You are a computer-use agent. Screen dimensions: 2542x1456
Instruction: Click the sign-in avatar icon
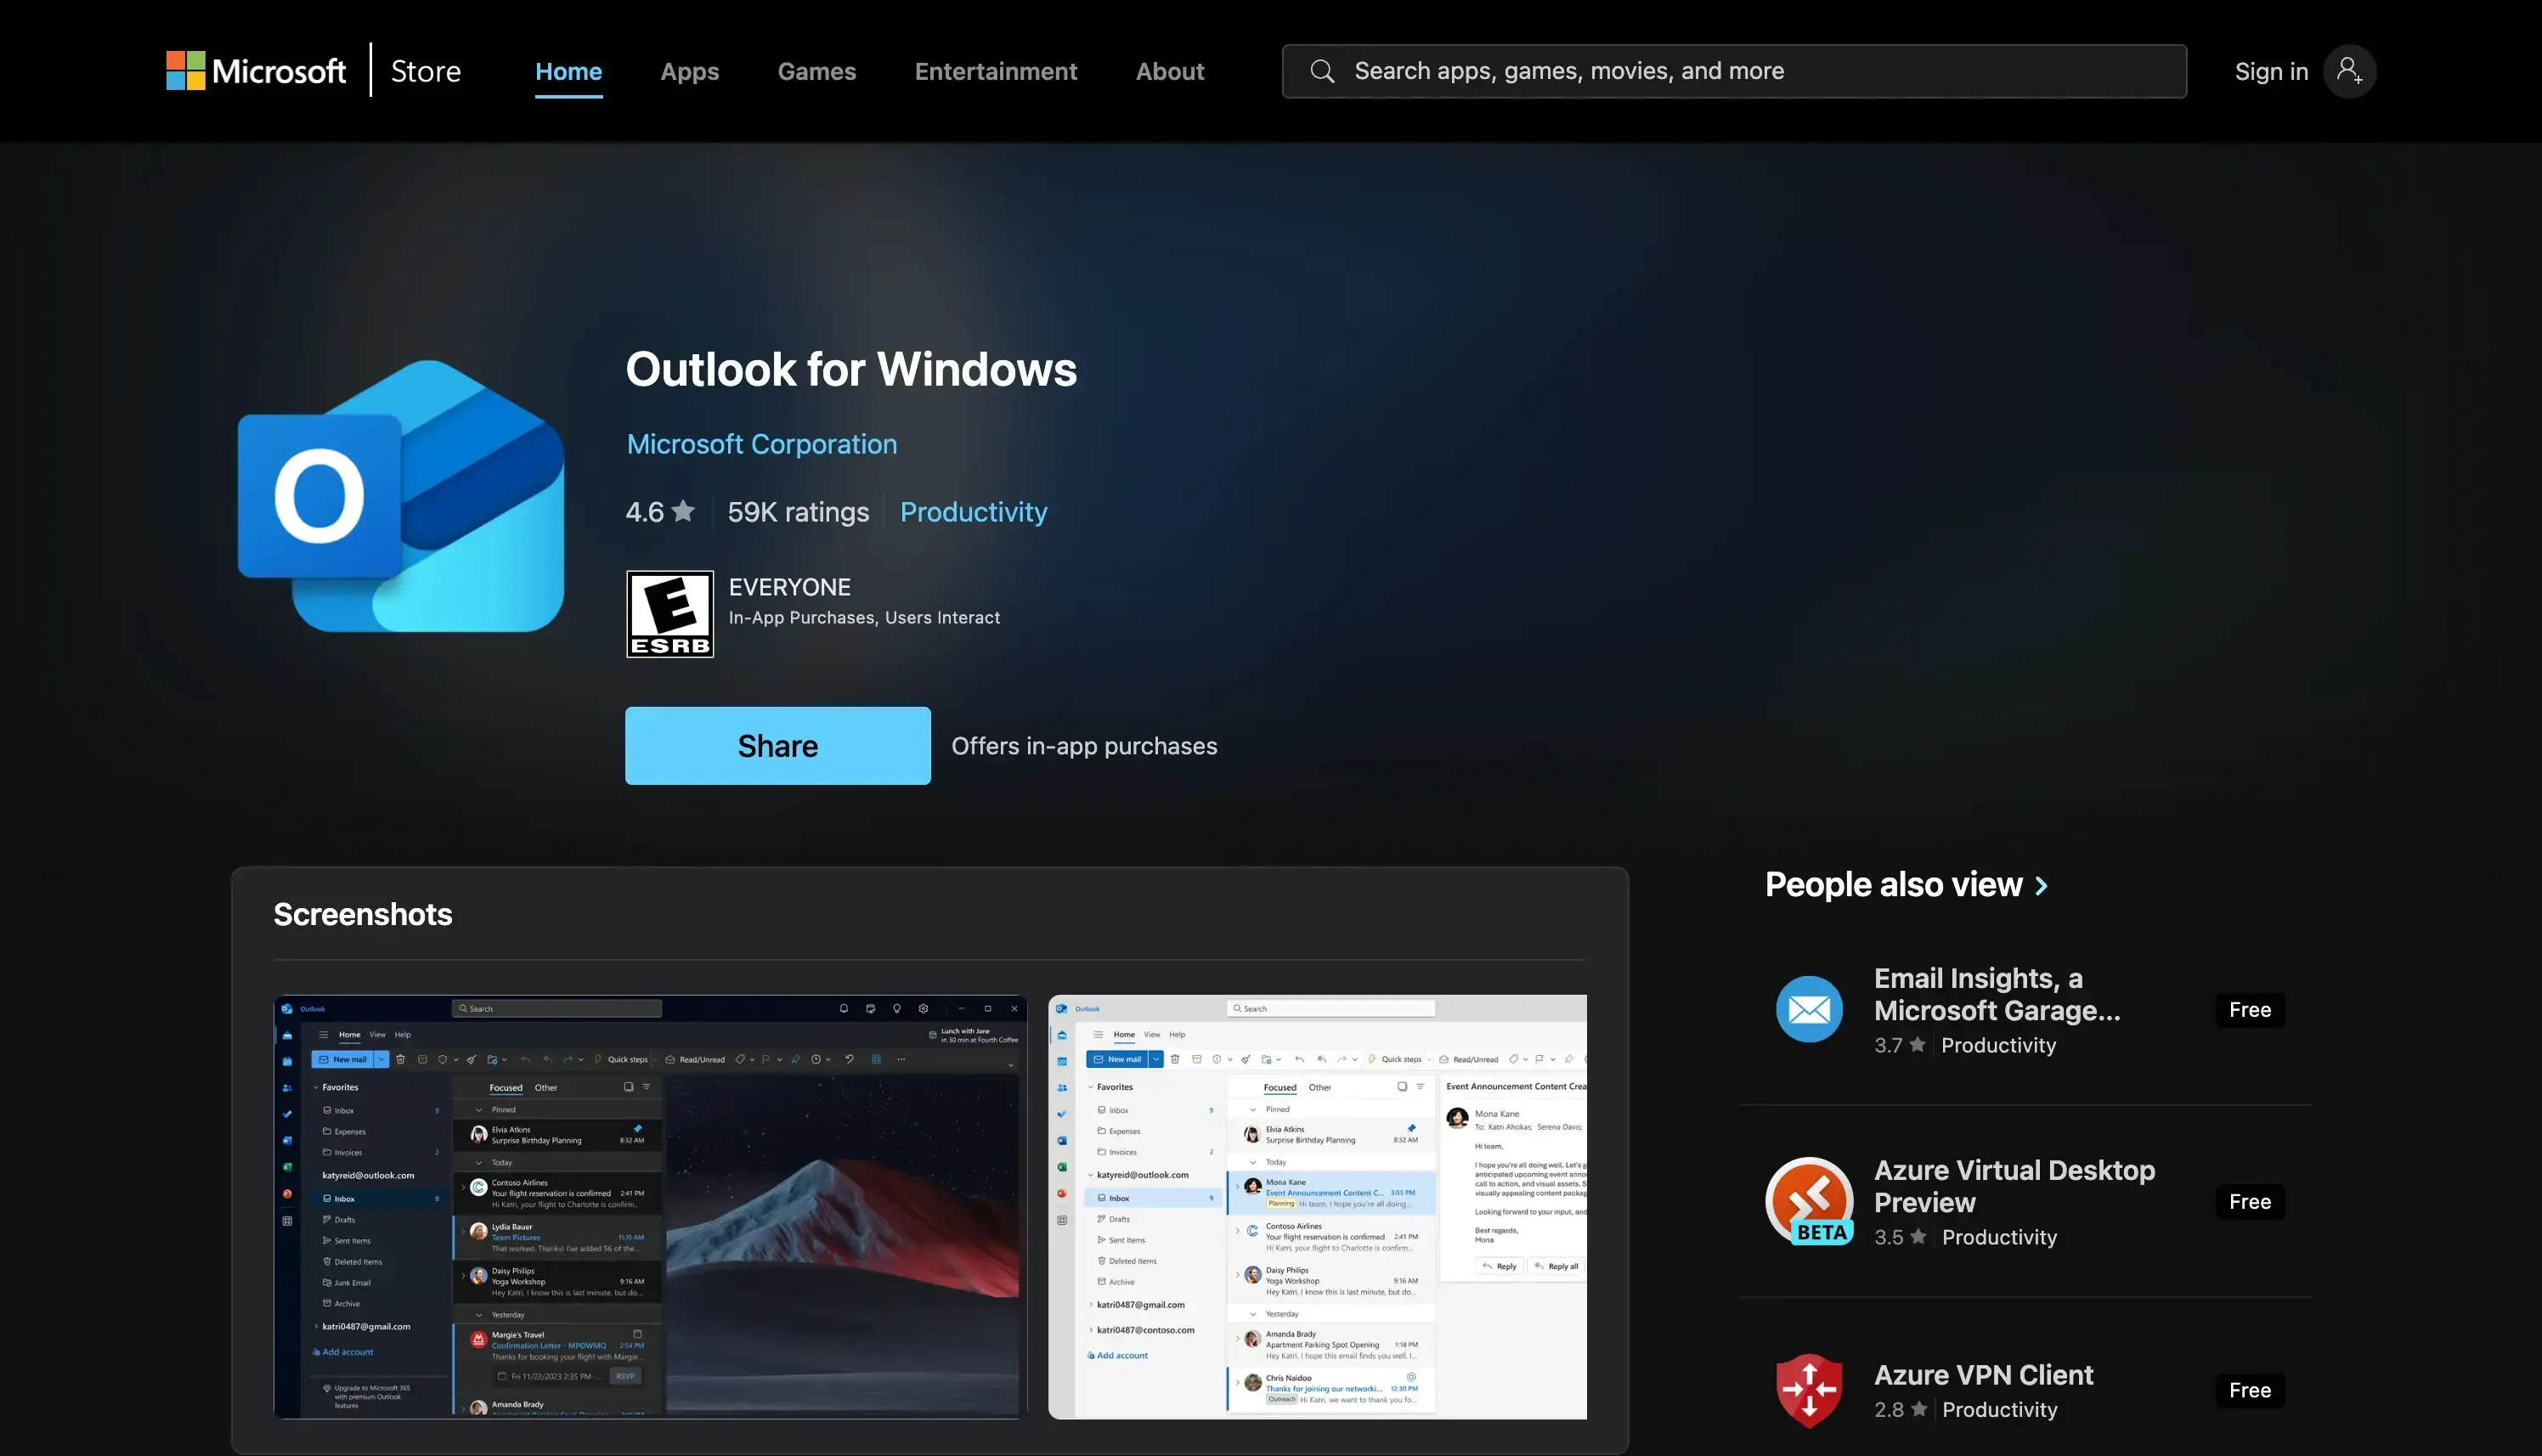point(2350,70)
